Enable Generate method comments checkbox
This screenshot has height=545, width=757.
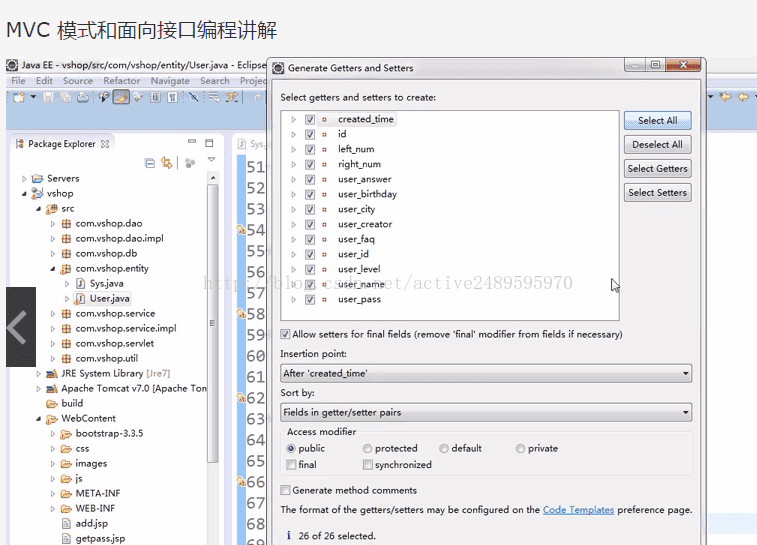[285, 490]
